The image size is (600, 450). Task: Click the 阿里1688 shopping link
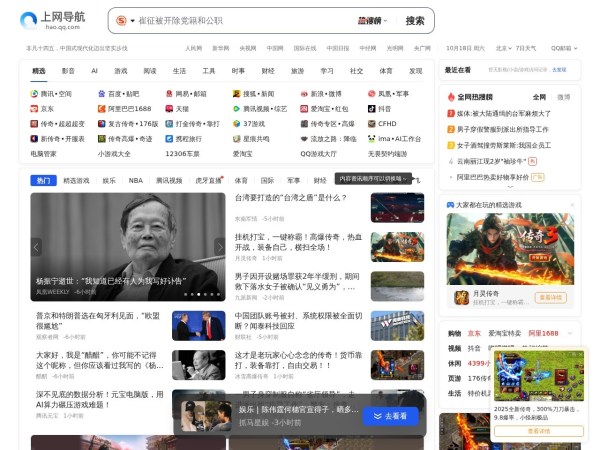coord(543,333)
